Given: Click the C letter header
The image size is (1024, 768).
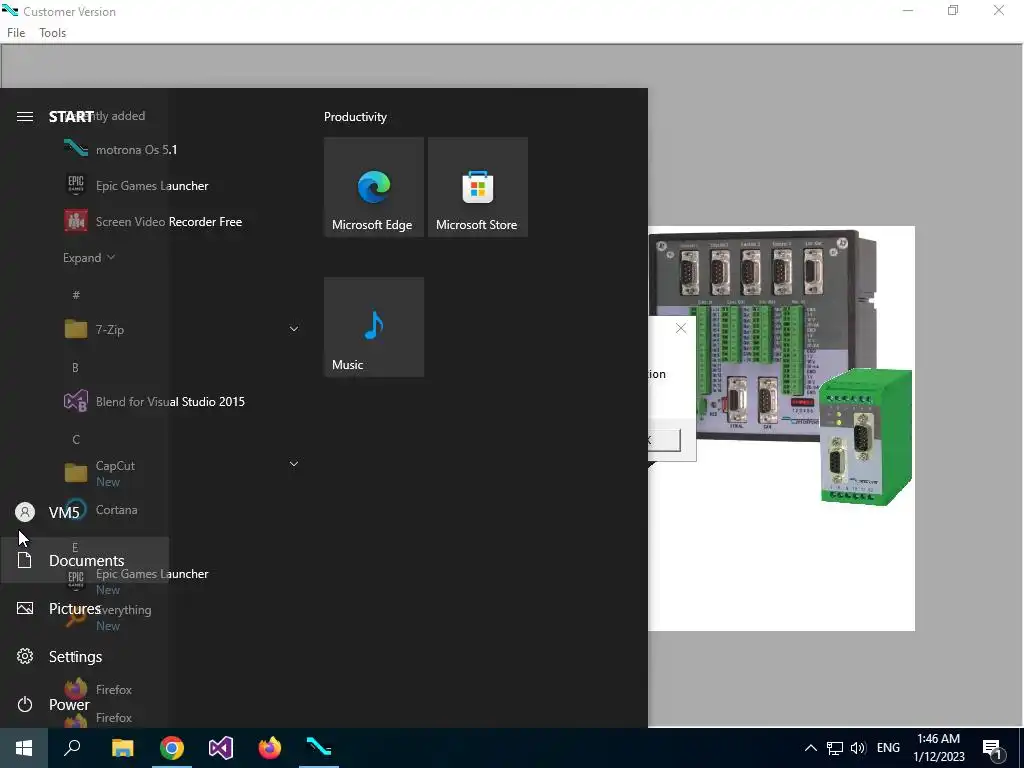Looking at the screenshot, I should click(76, 440).
